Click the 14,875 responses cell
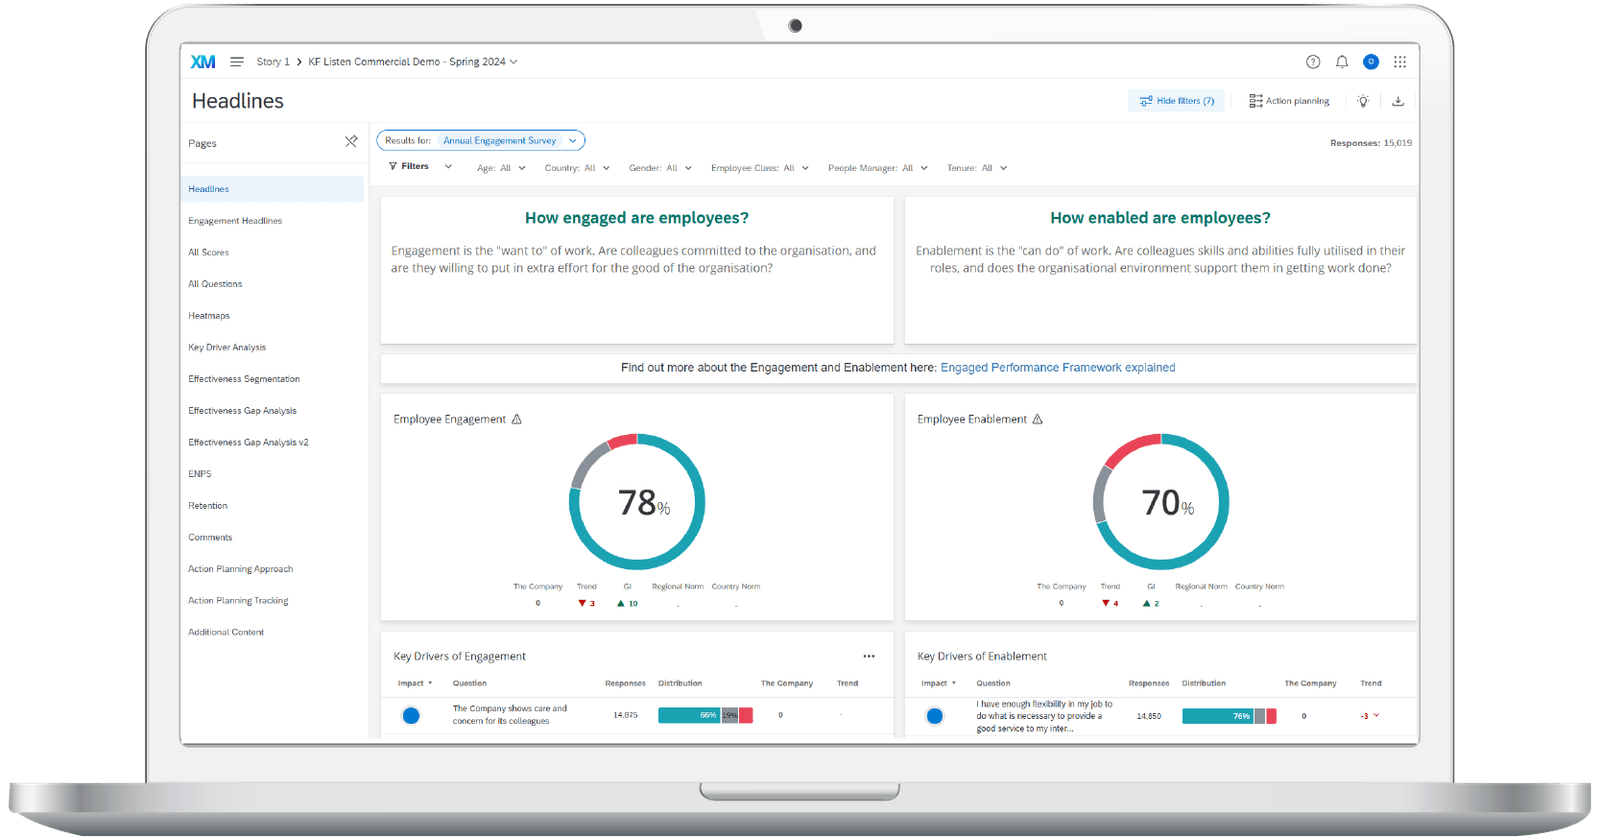Viewport: 1600px width, 840px height. 625,715
